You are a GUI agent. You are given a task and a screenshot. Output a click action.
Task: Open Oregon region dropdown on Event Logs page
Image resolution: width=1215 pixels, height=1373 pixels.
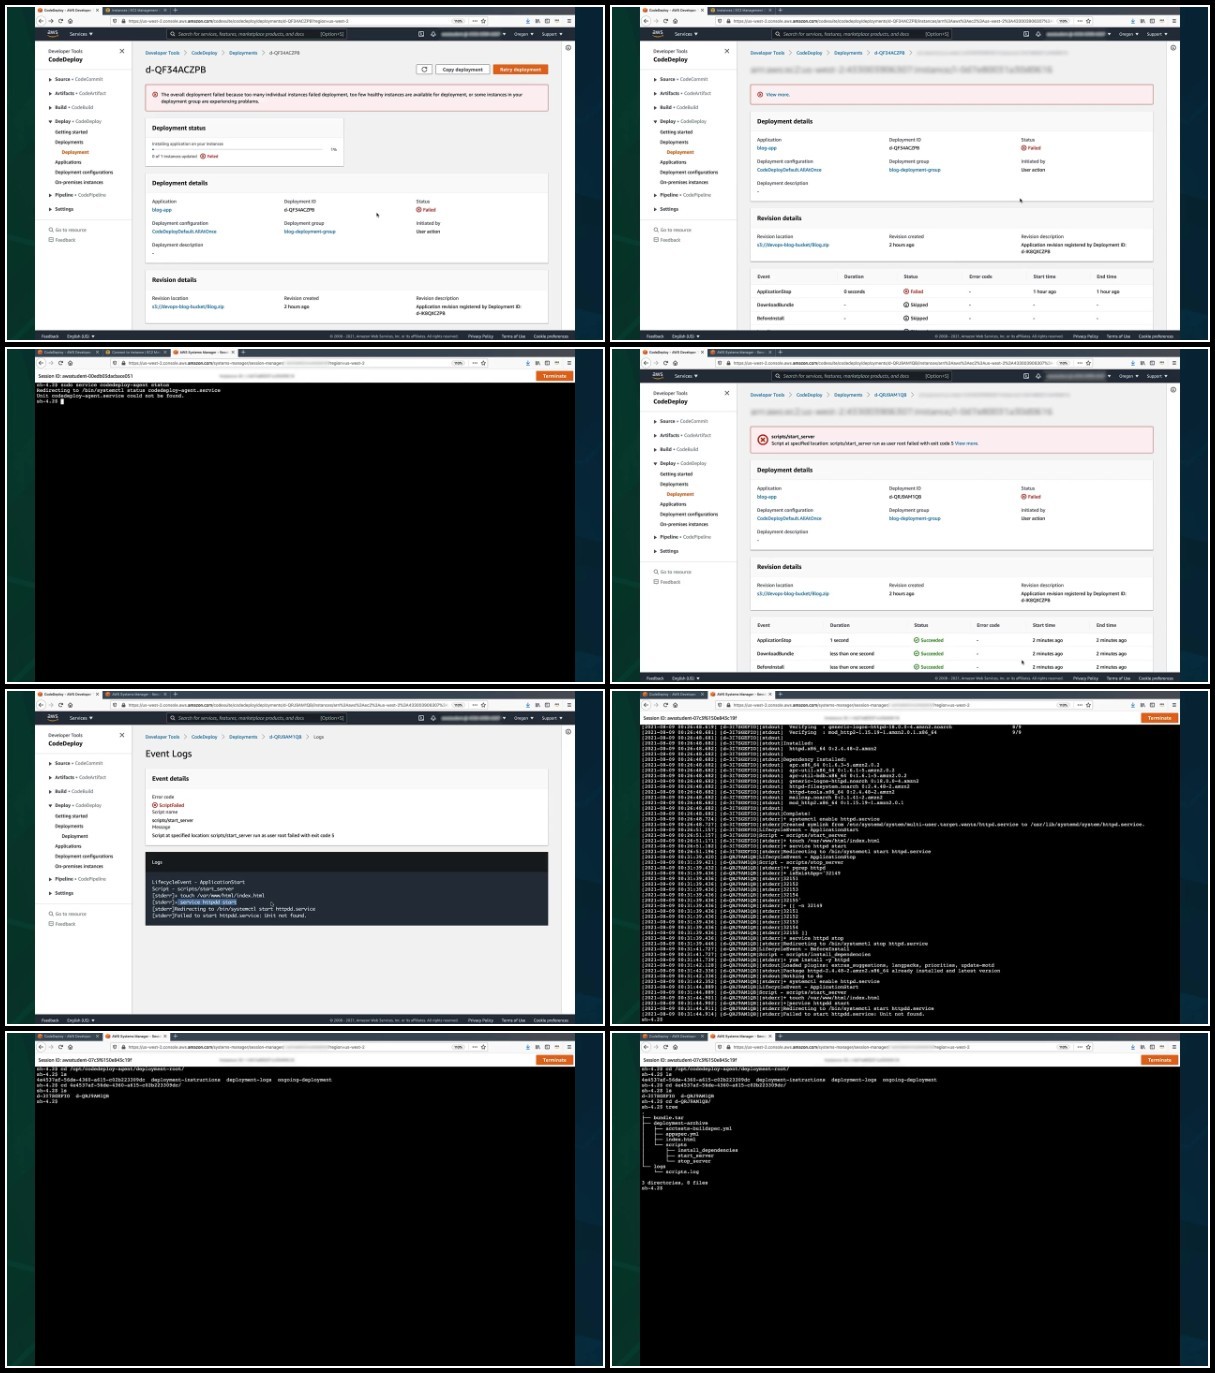click(x=523, y=718)
